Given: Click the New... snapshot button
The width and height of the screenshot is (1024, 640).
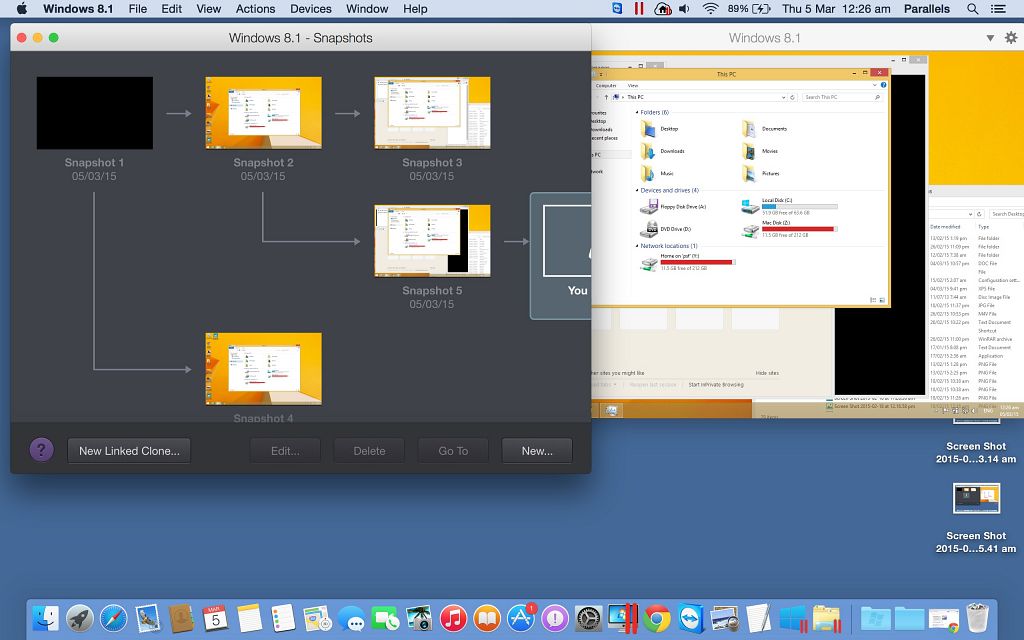Looking at the screenshot, I should [537, 451].
